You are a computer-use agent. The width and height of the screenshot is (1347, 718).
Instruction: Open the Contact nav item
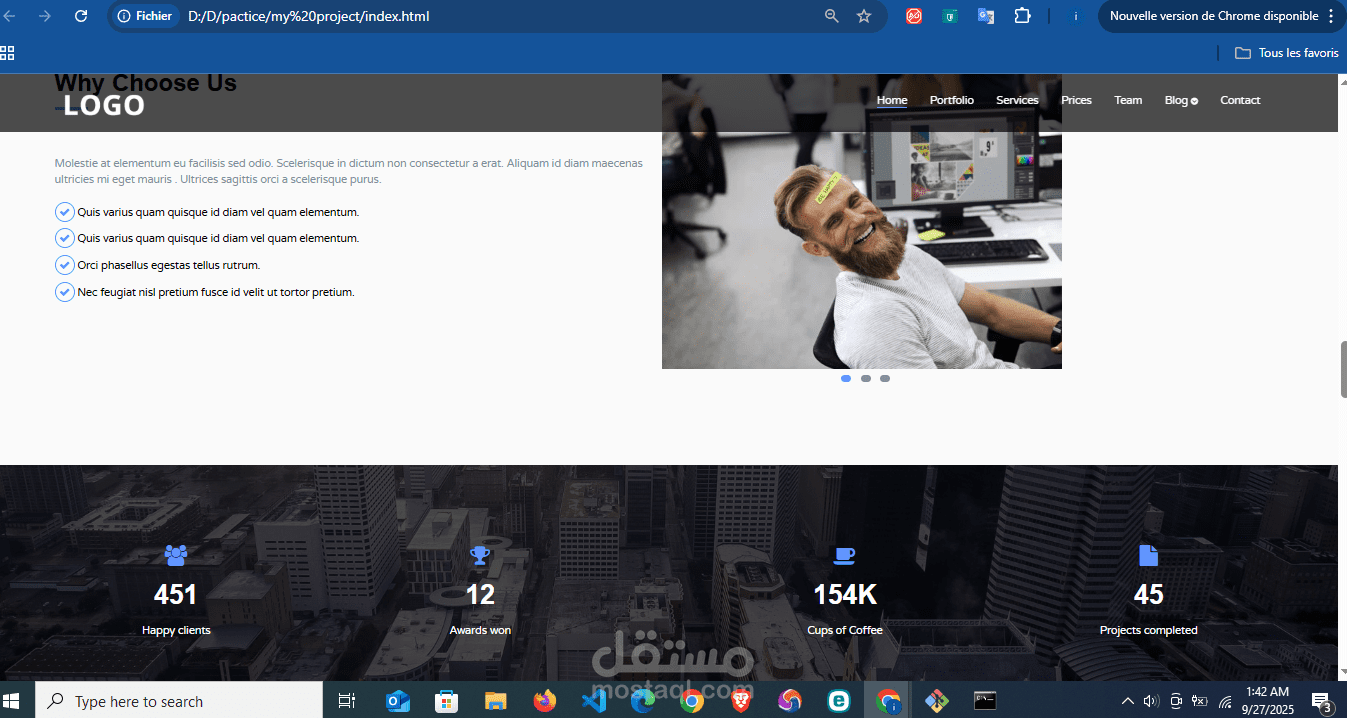tap(1240, 100)
